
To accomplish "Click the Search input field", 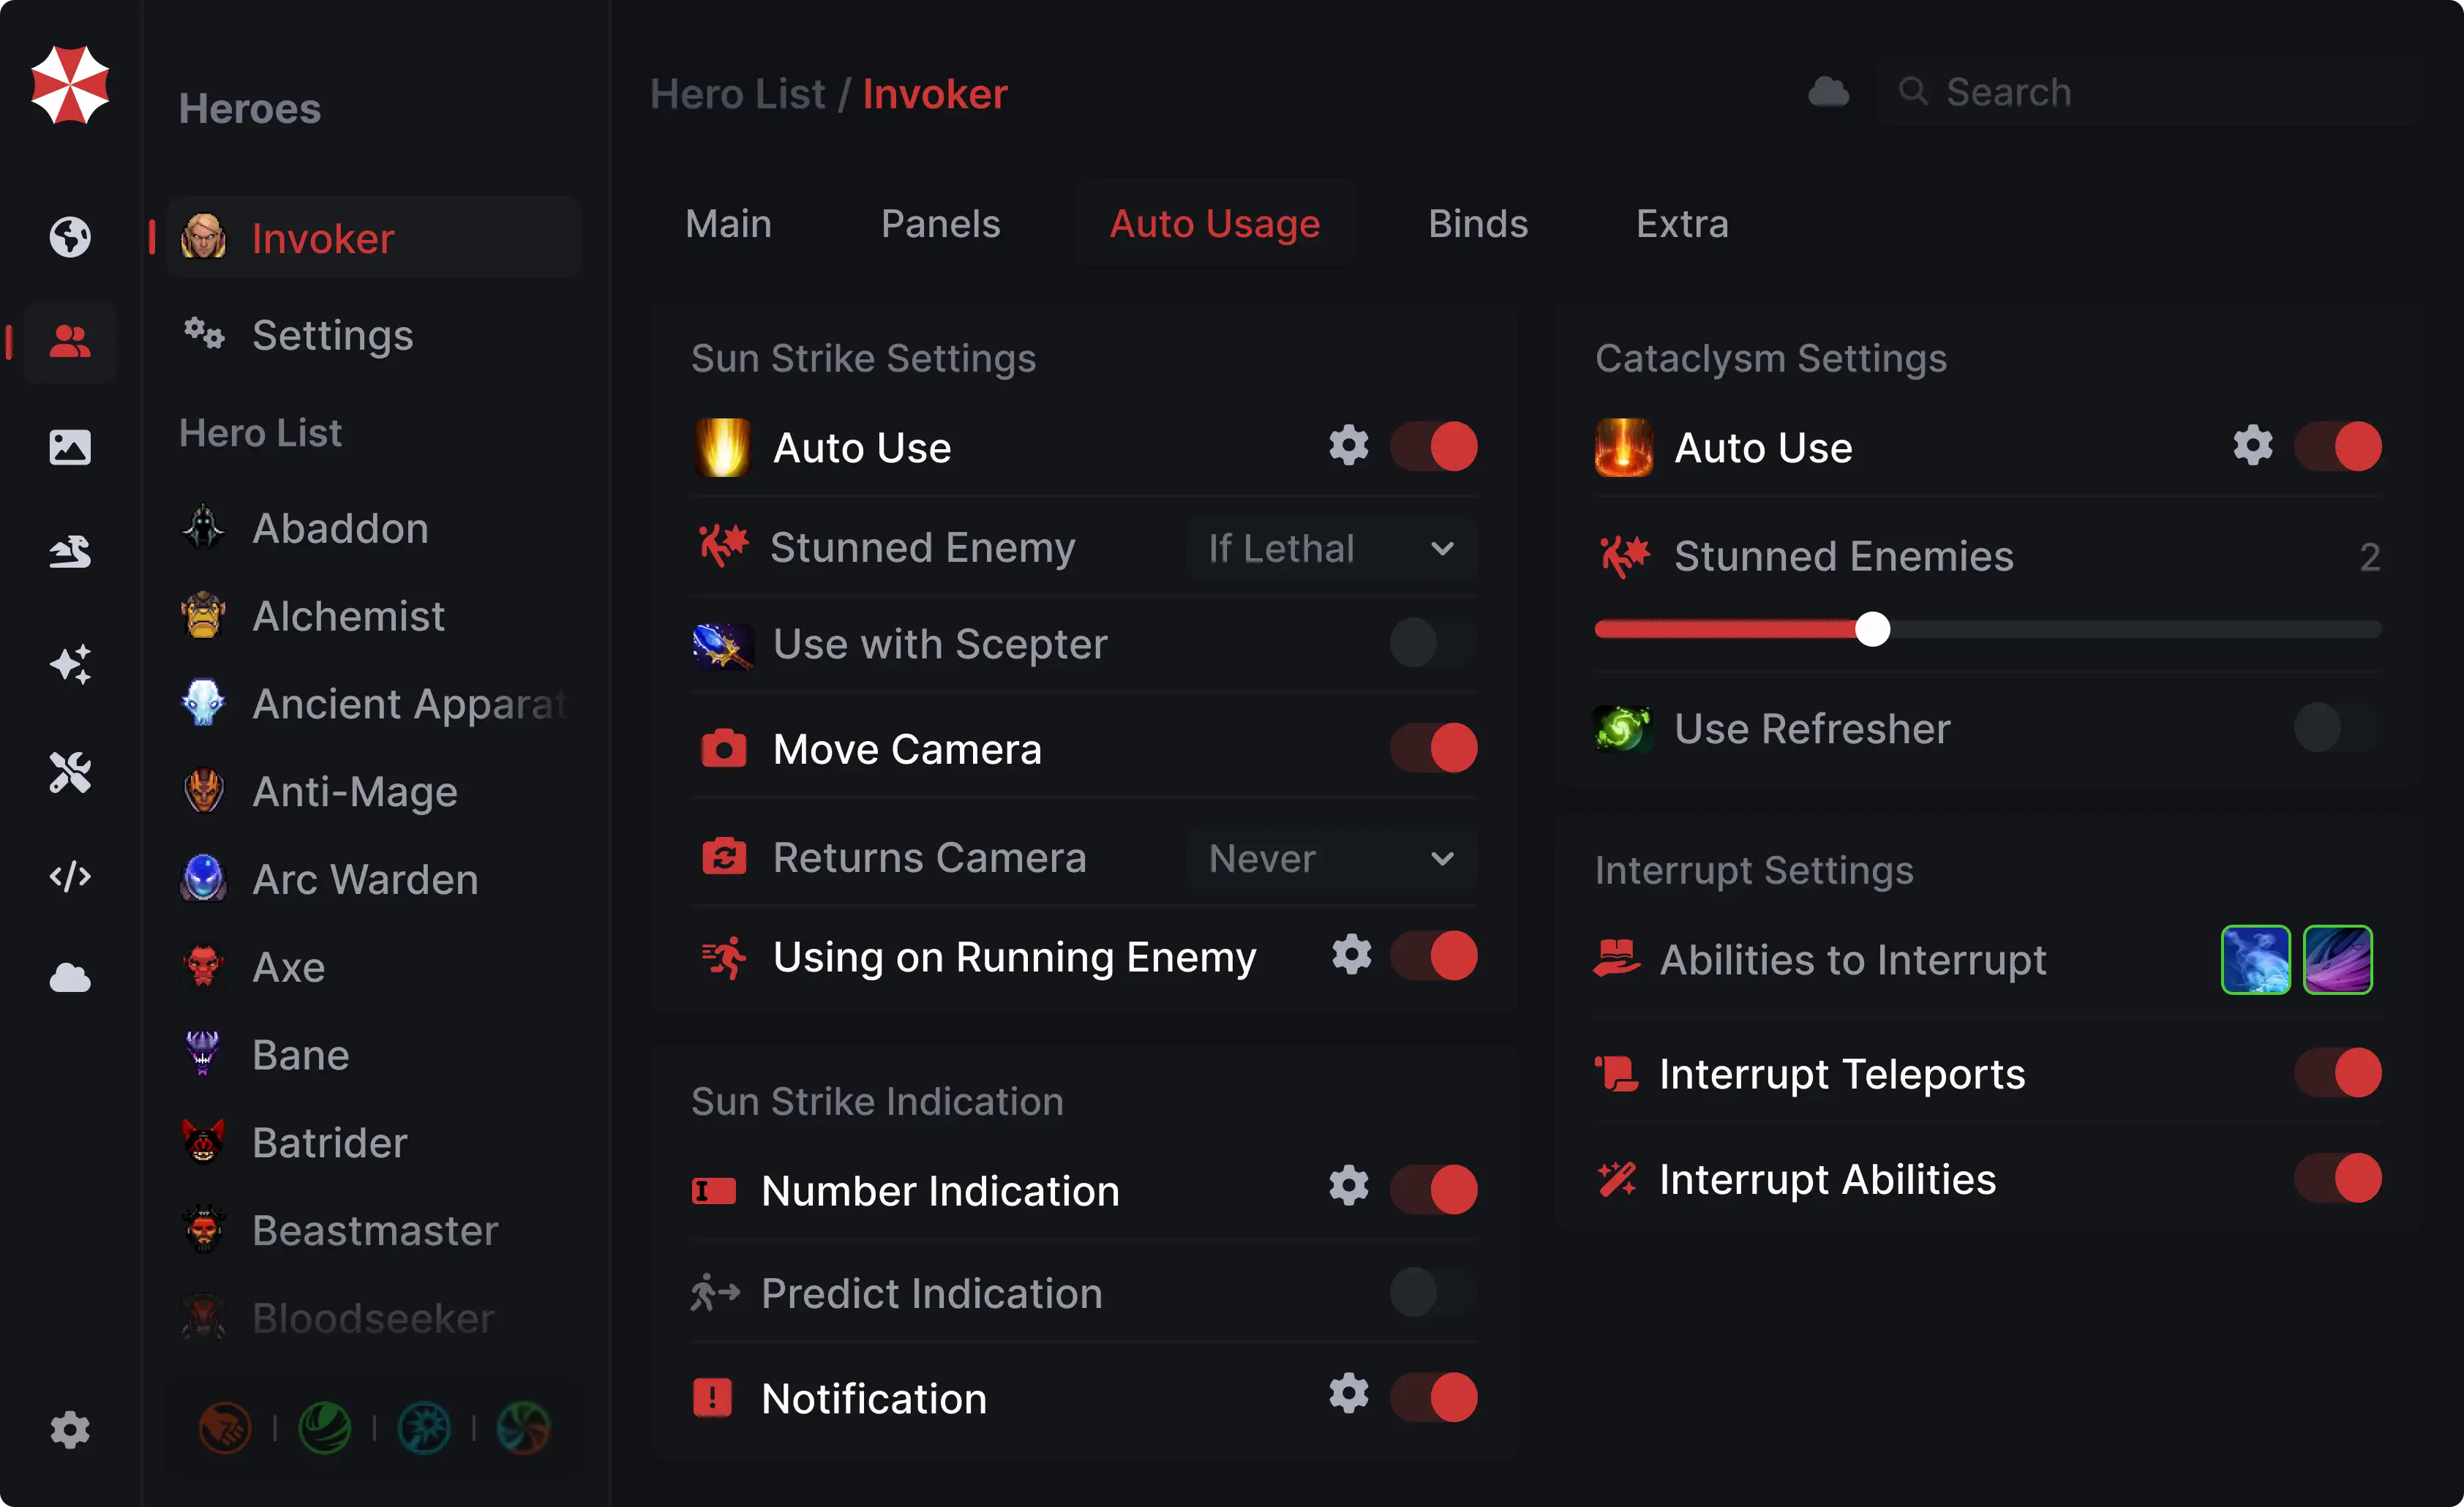I will pos(2150,92).
